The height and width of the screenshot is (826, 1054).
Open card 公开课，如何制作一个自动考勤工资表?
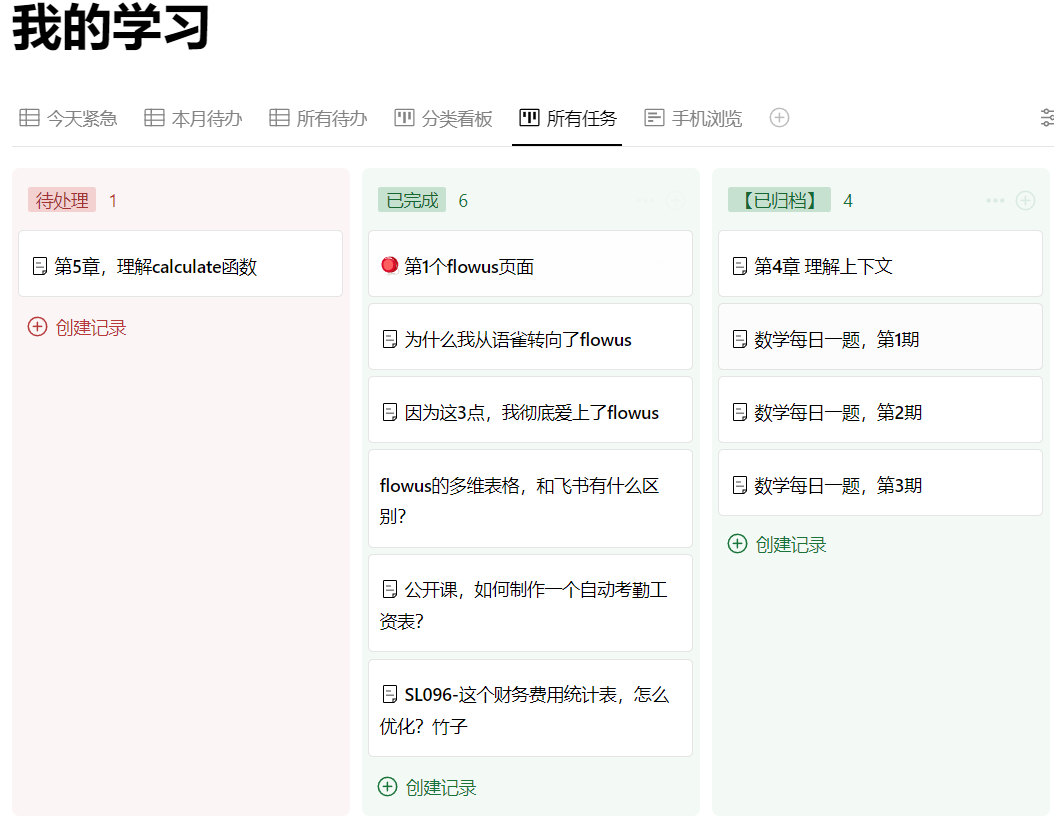(x=530, y=603)
